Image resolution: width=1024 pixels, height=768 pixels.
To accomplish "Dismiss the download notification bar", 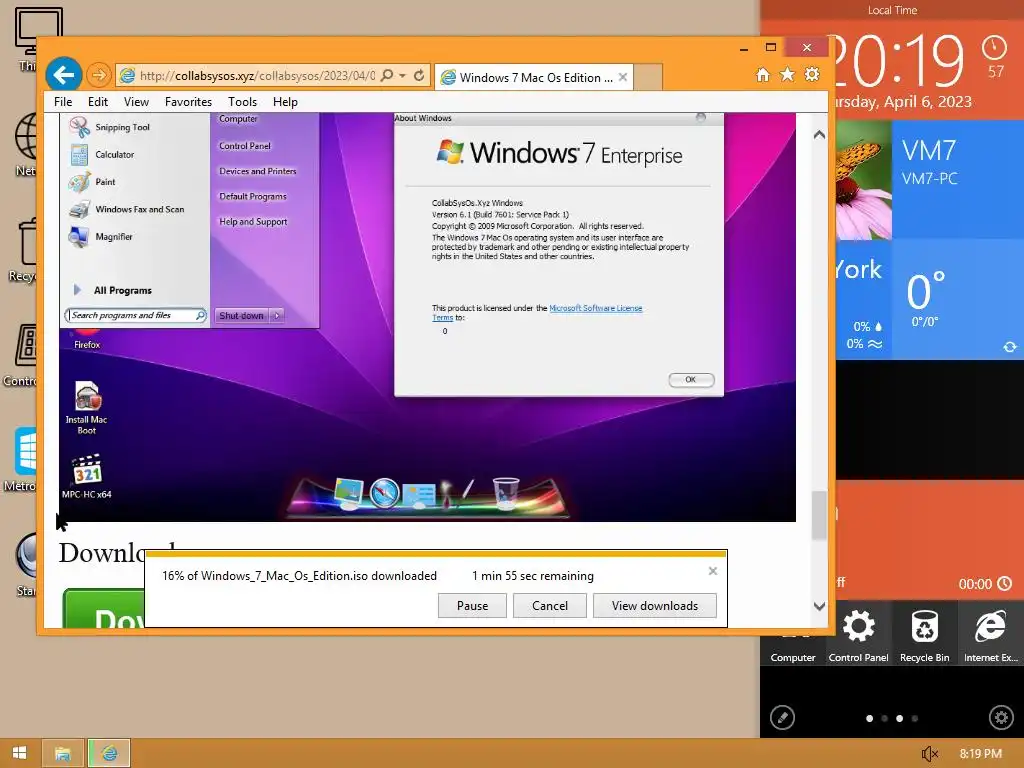I will click(712, 571).
